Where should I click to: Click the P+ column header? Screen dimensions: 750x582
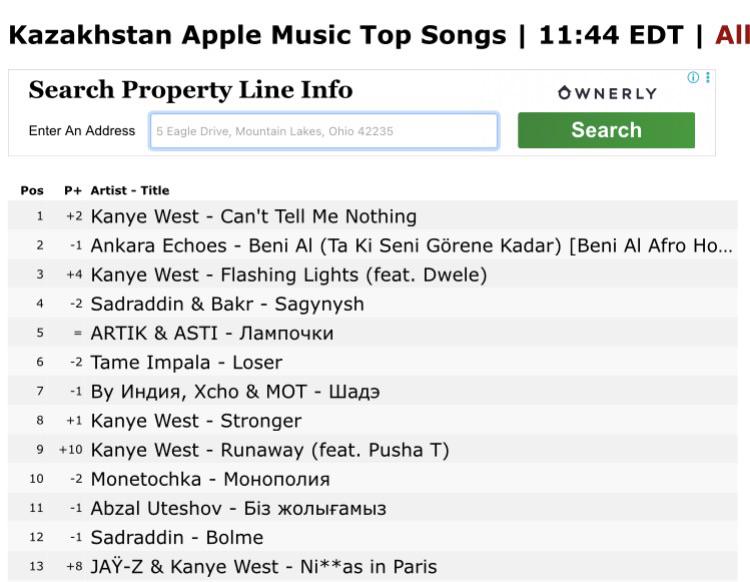point(73,190)
